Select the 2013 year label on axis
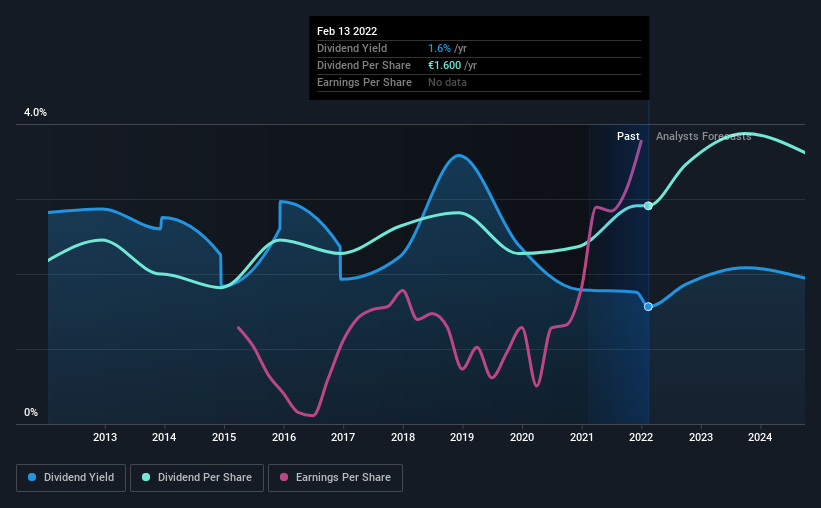The image size is (821, 508). coord(105,437)
